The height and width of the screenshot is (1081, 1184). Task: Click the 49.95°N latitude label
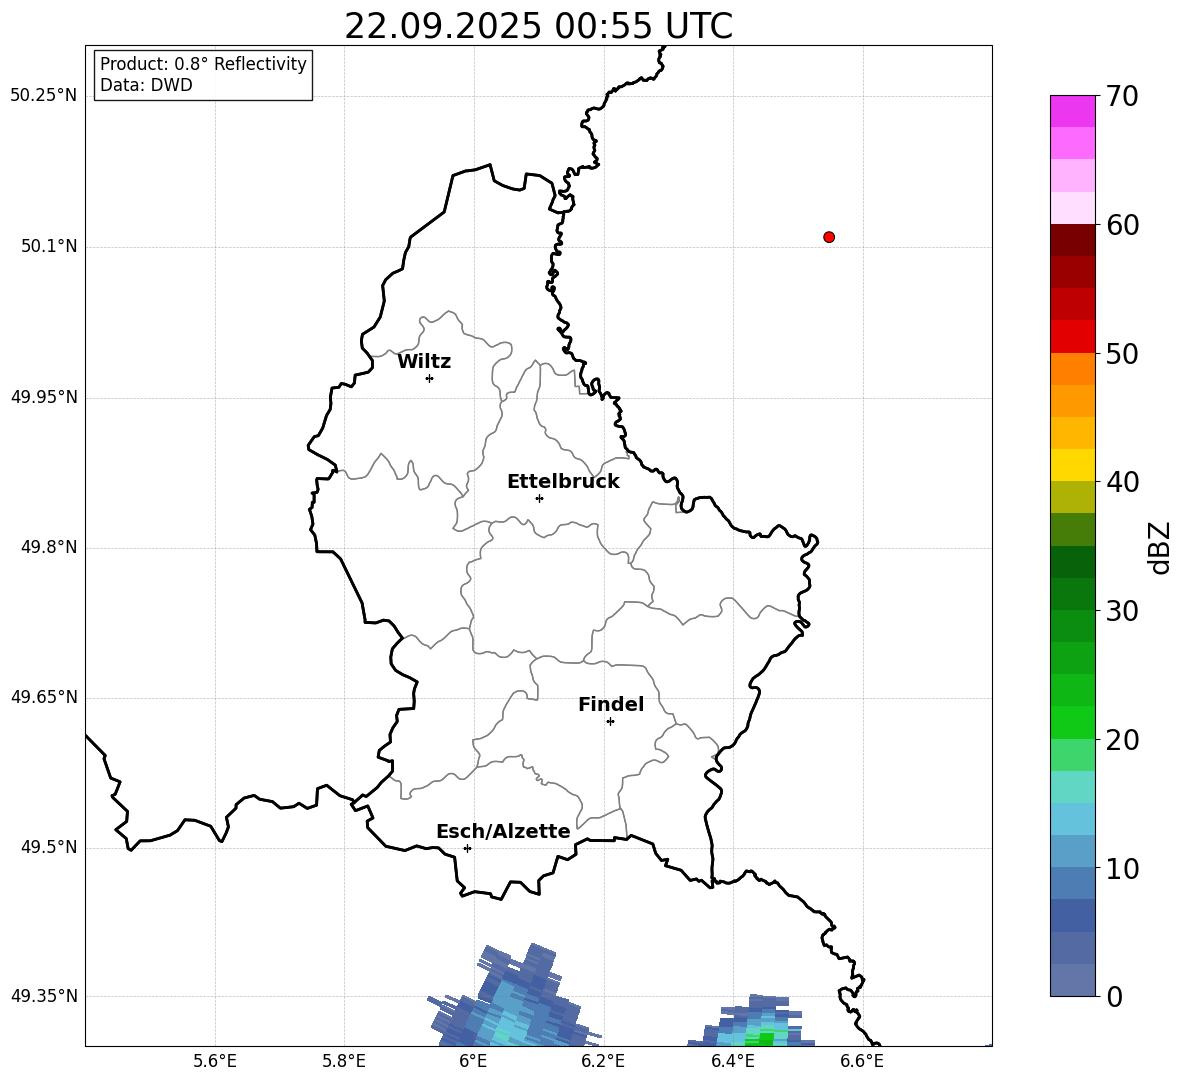click(44, 397)
